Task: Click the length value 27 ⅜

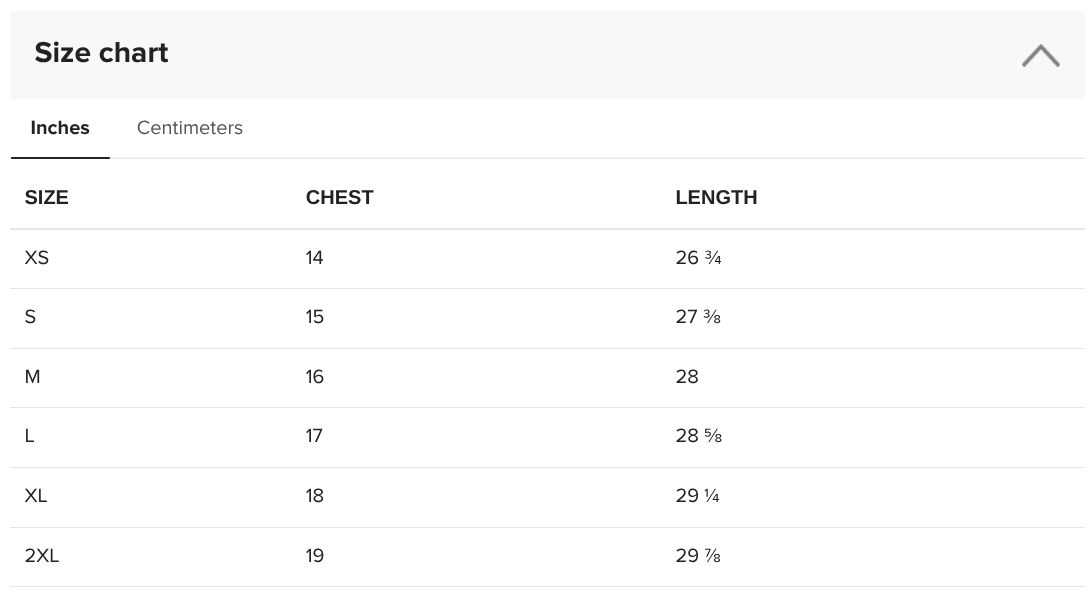Action: coord(698,318)
